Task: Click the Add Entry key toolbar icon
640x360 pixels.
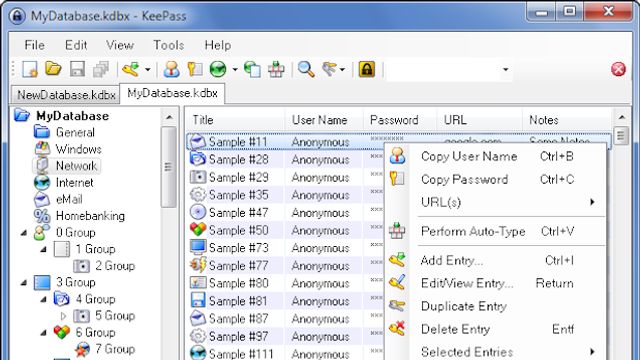Action: [131, 69]
